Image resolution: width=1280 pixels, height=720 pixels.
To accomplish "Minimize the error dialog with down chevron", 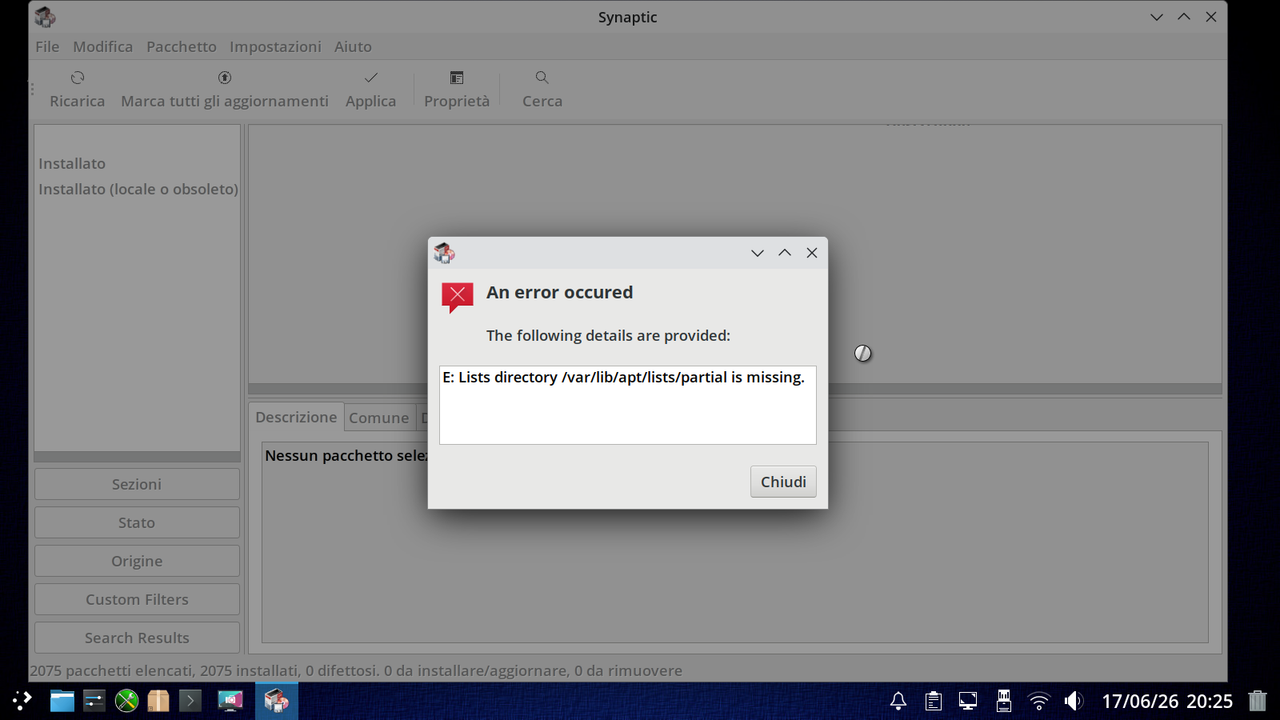I will (x=758, y=253).
